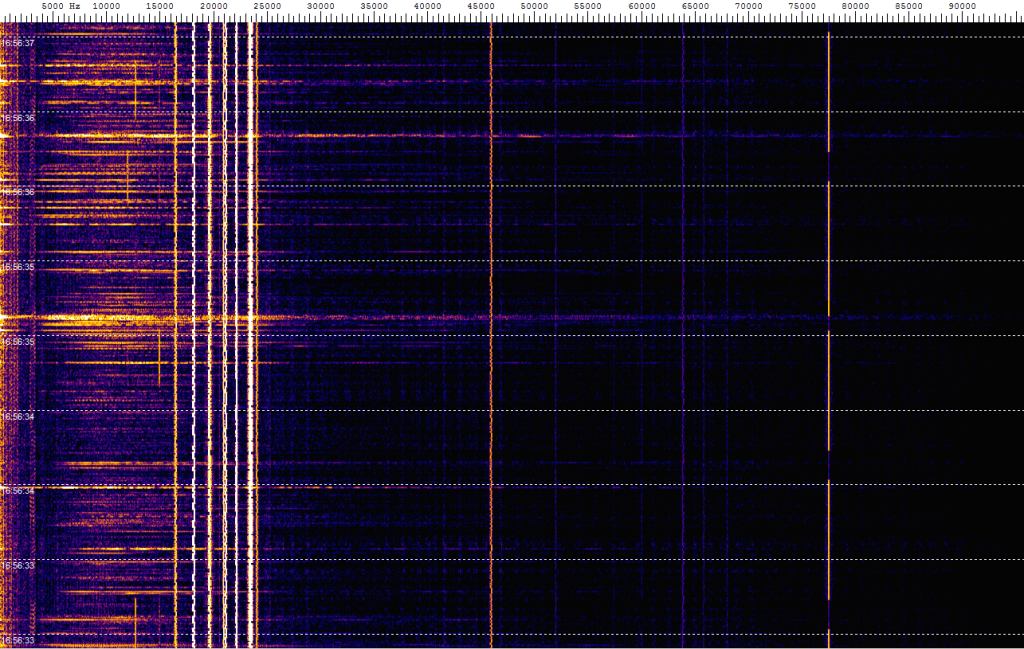
Task: Select the 45000 frequency ruler label
Action: tap(481, 6)
